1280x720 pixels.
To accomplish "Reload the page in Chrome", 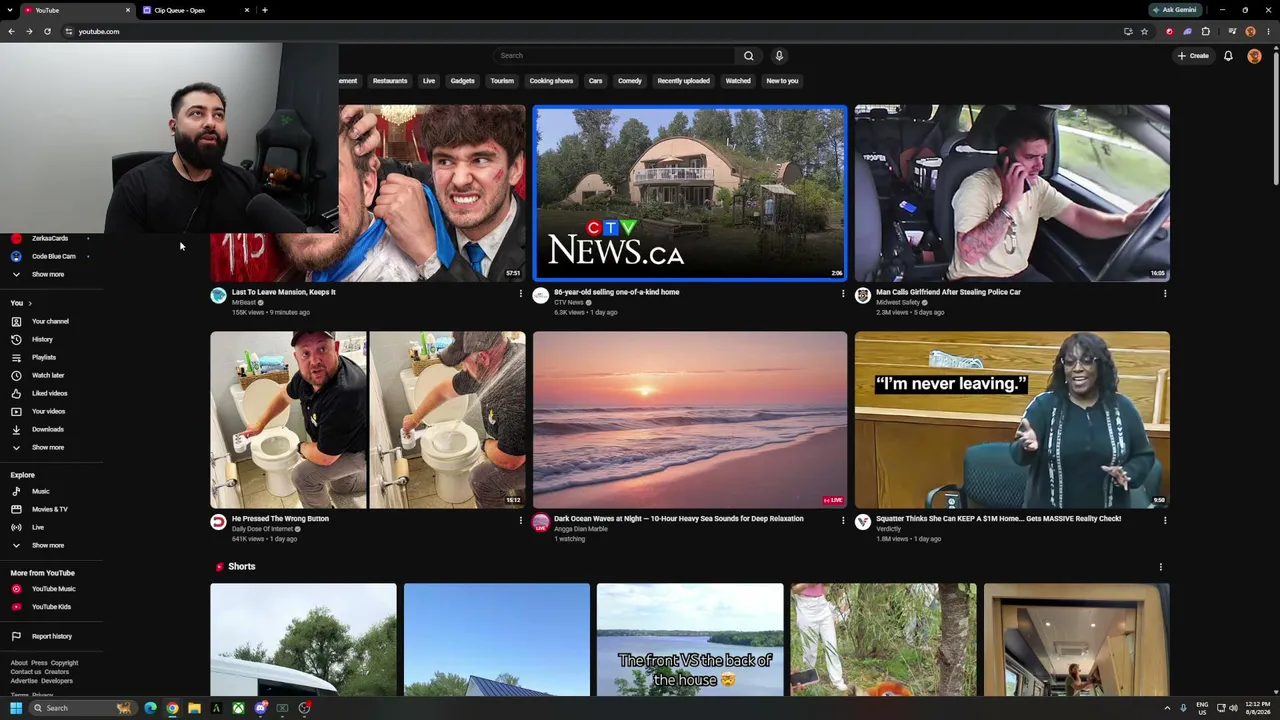I will (47, 31).
